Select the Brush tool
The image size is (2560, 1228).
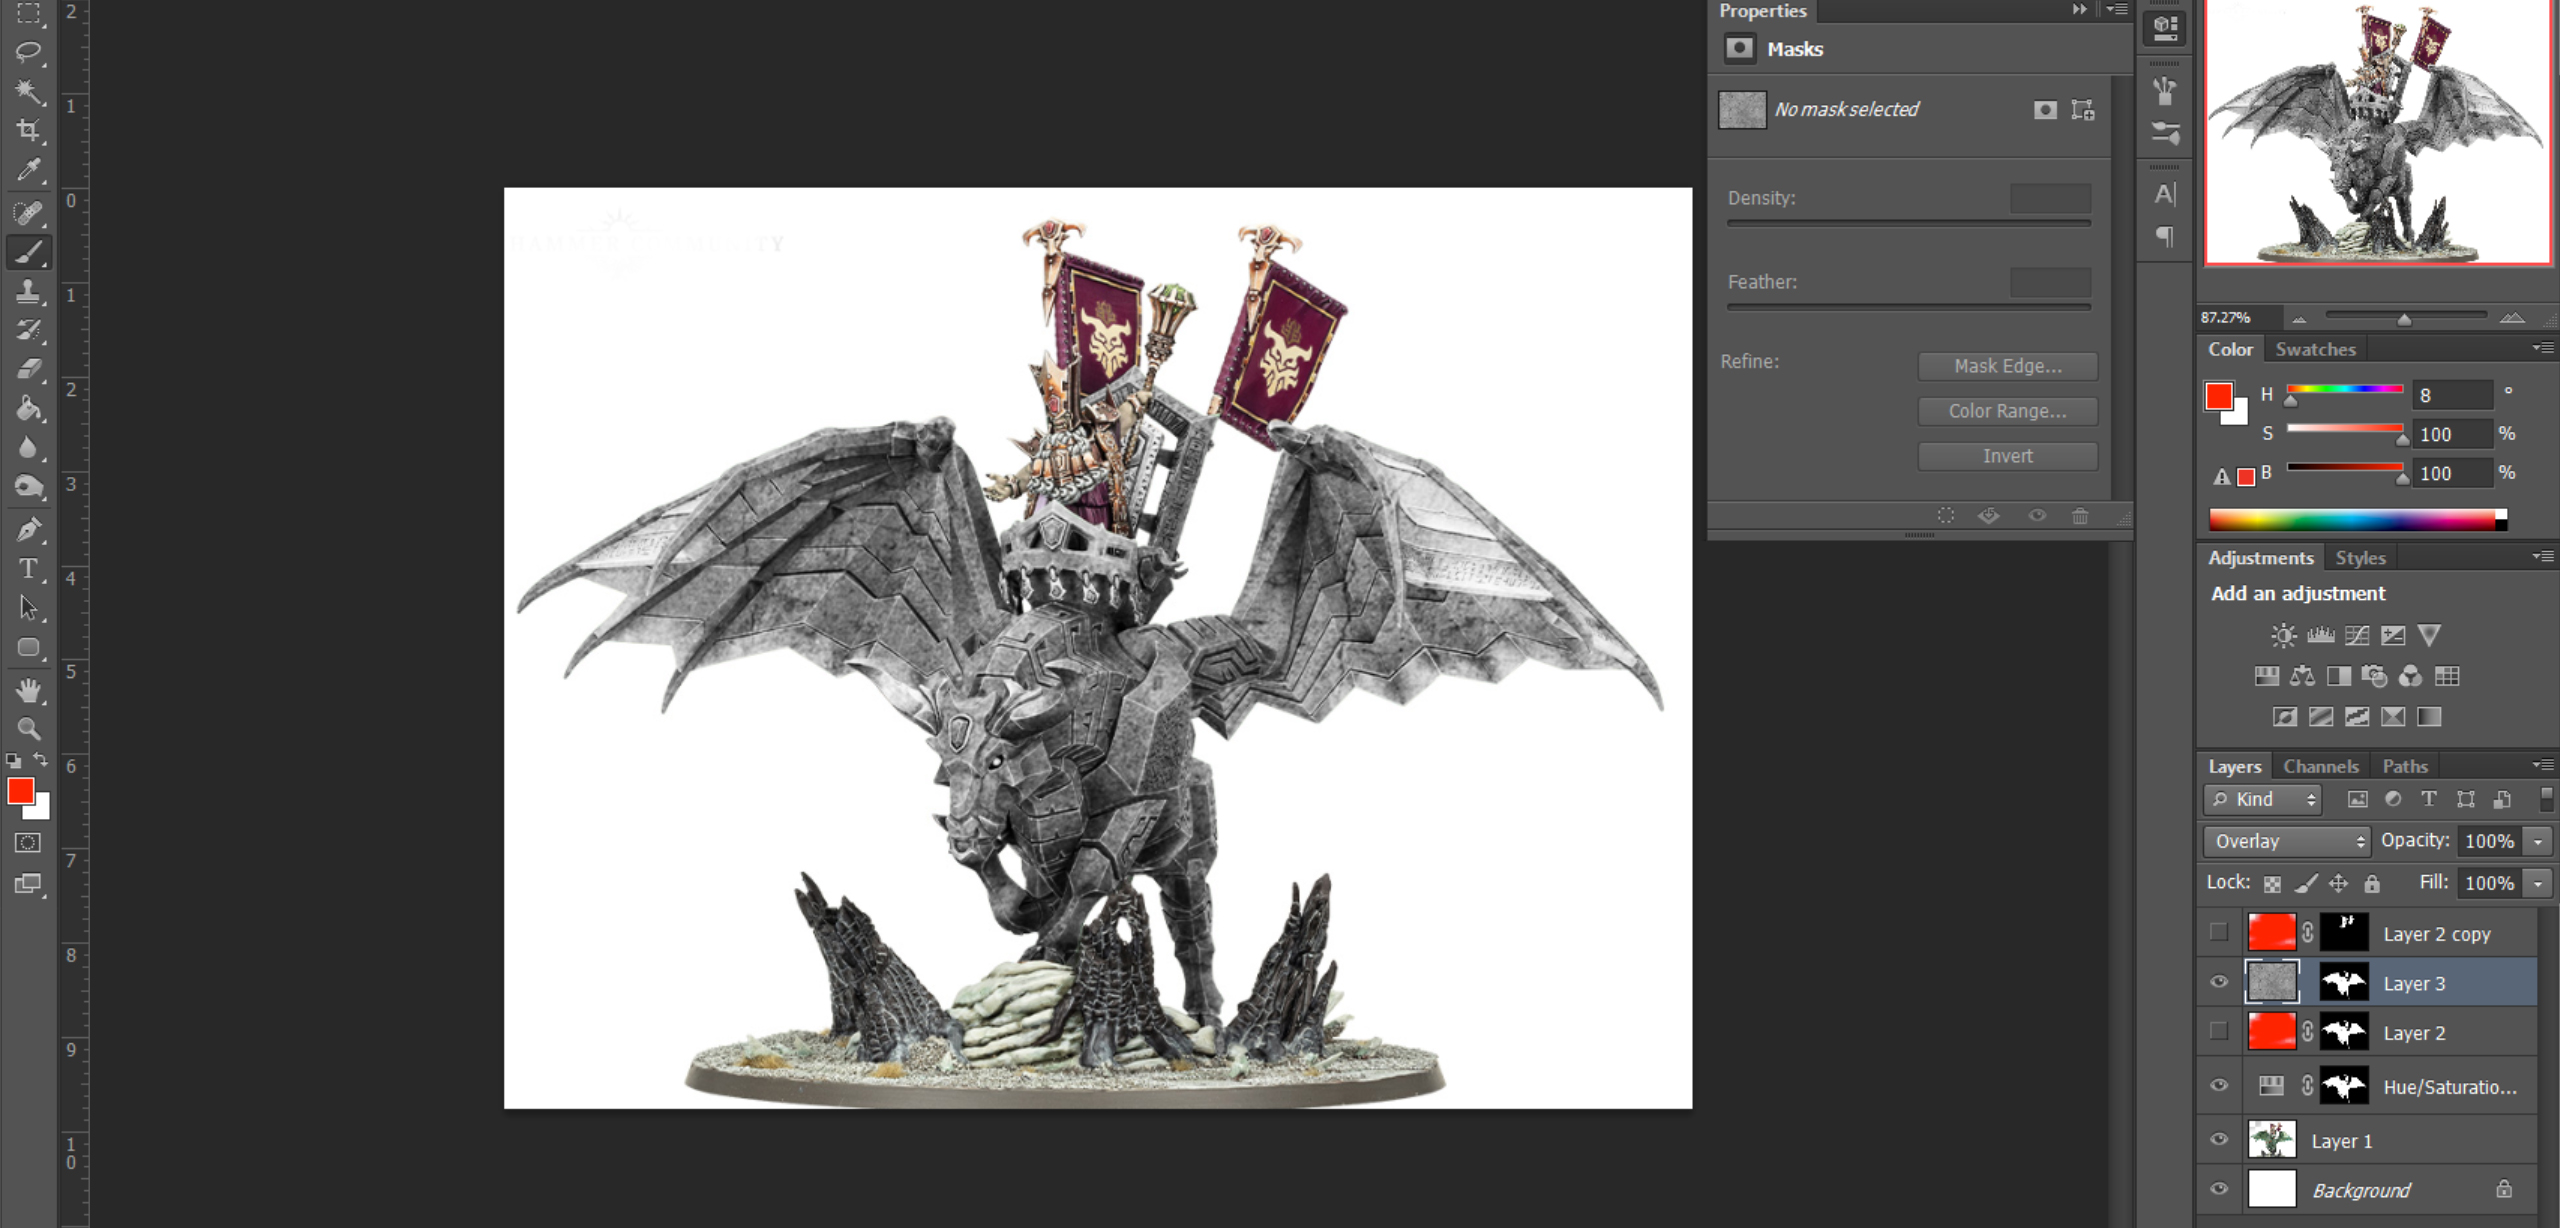click(x=28, y=252)
